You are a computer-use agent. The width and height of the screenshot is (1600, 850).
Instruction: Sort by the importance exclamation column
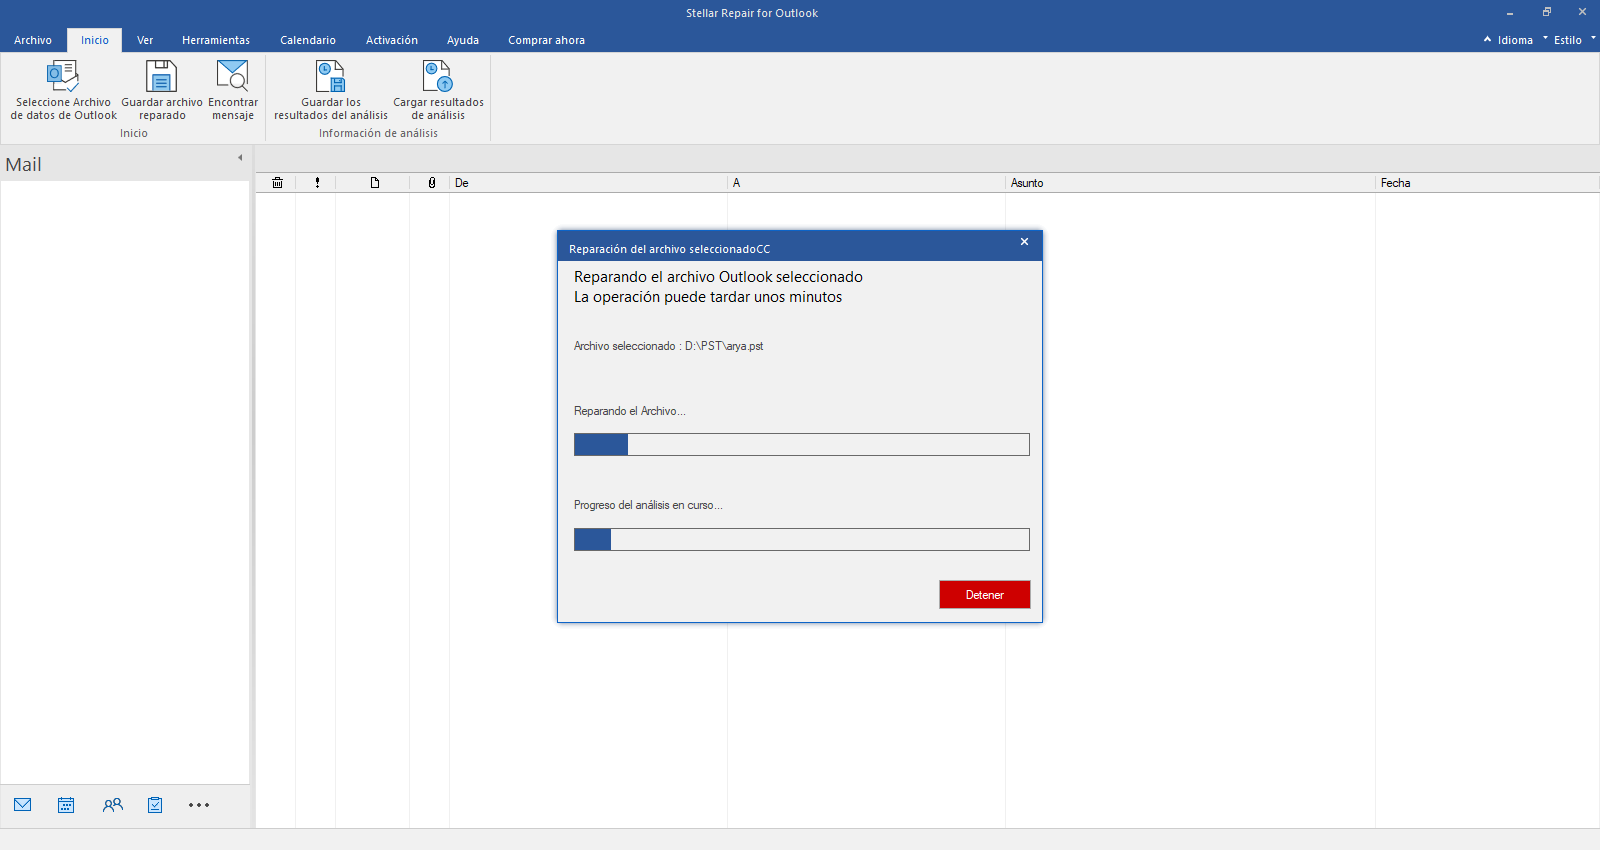pos(317,183)
